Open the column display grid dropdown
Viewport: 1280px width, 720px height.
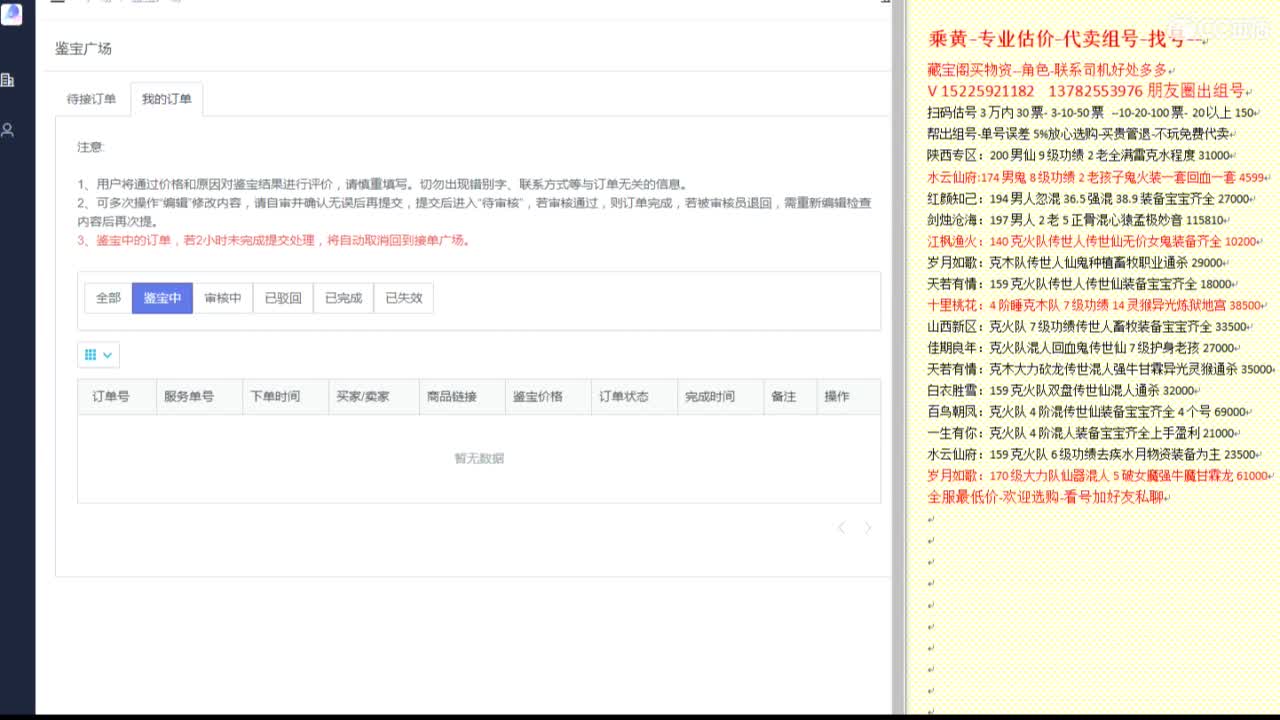pos(98,355)
